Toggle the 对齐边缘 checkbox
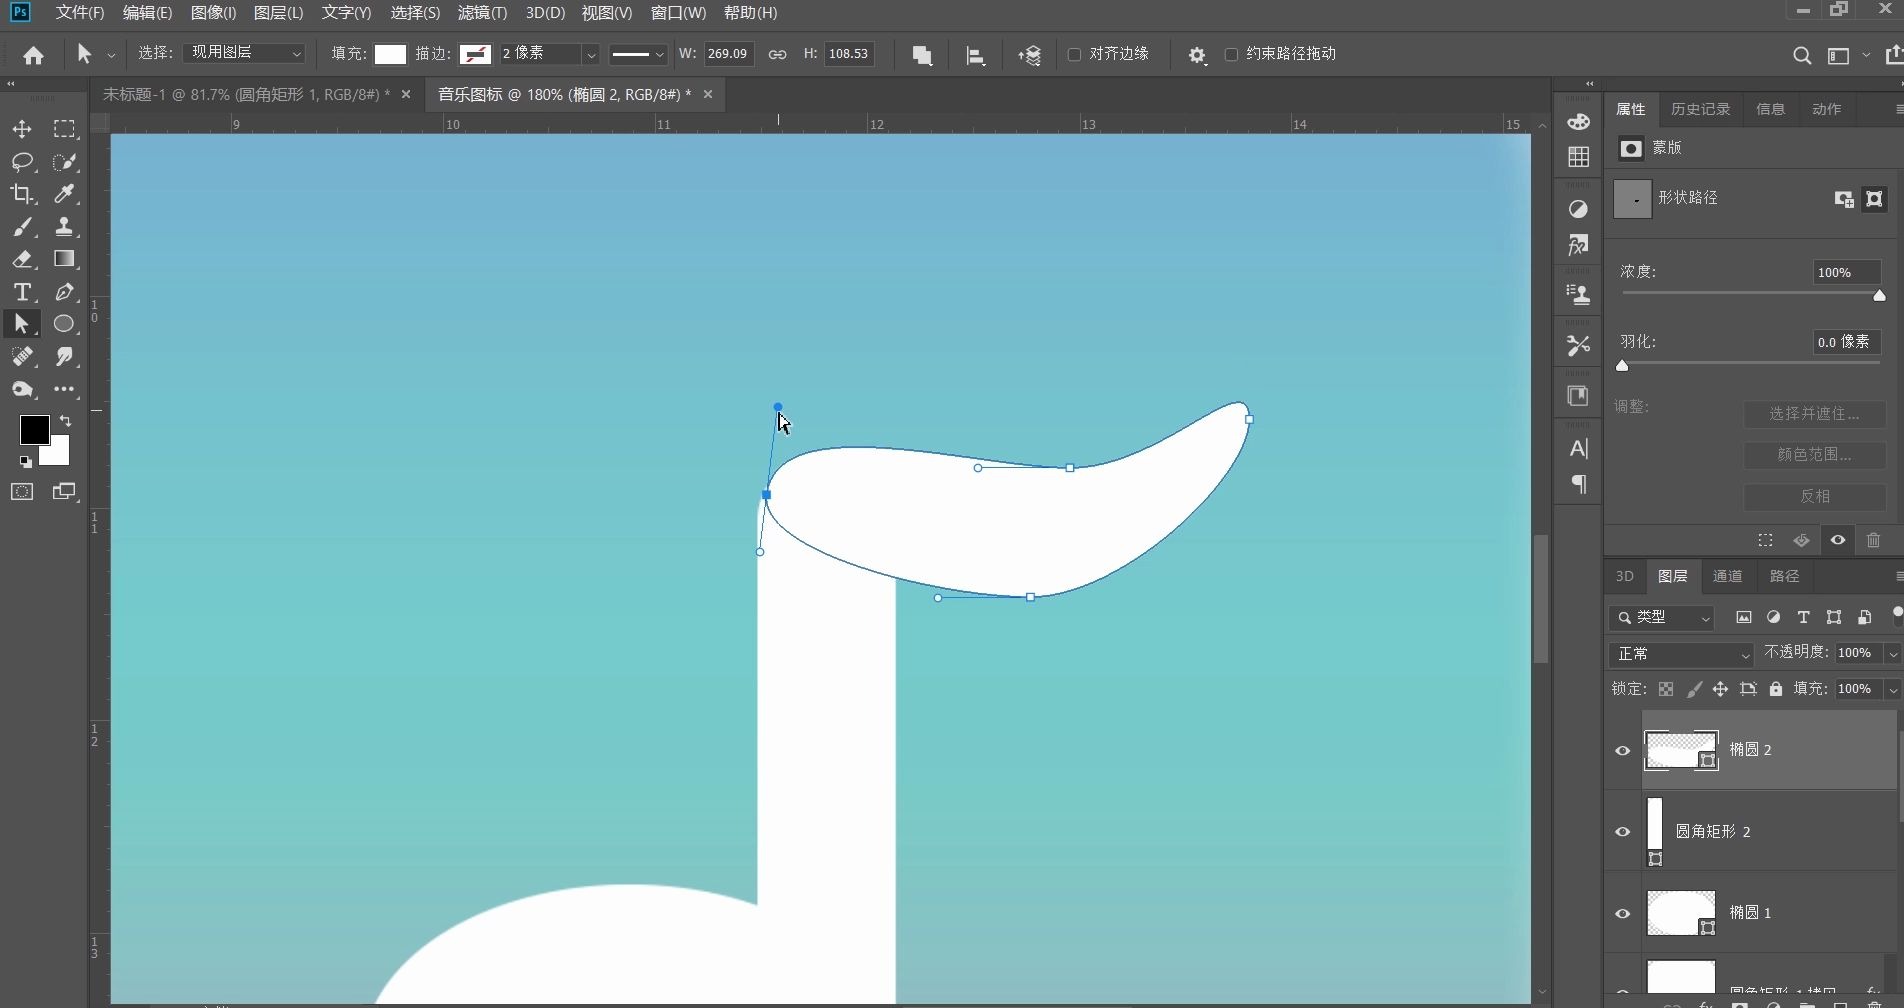 tap(1074, 54)
